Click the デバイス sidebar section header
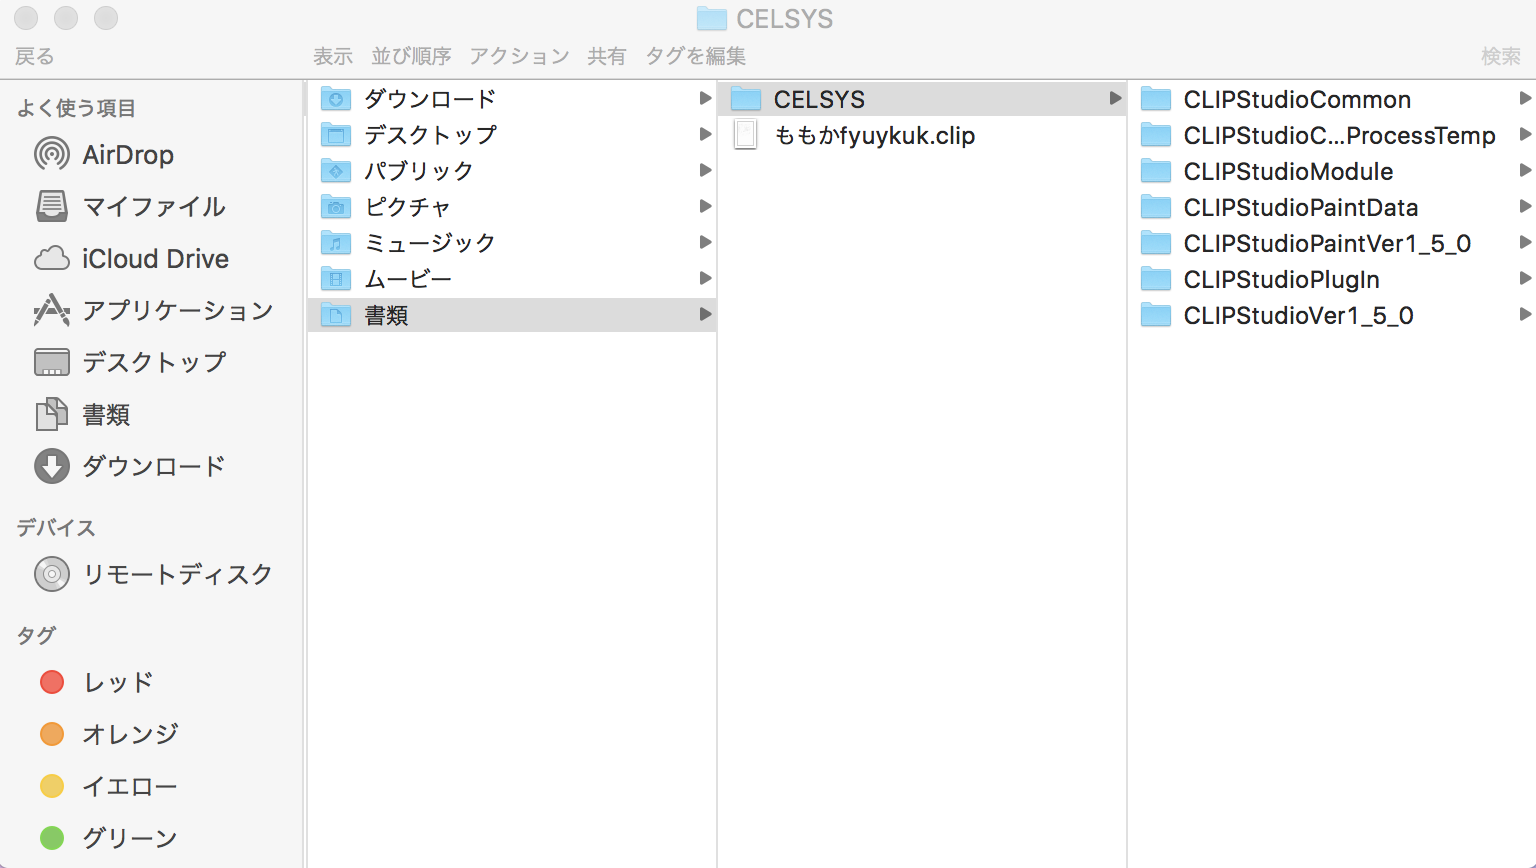Image resolution: width=1536 pixels, height=868 pixels. coord(56,528)
